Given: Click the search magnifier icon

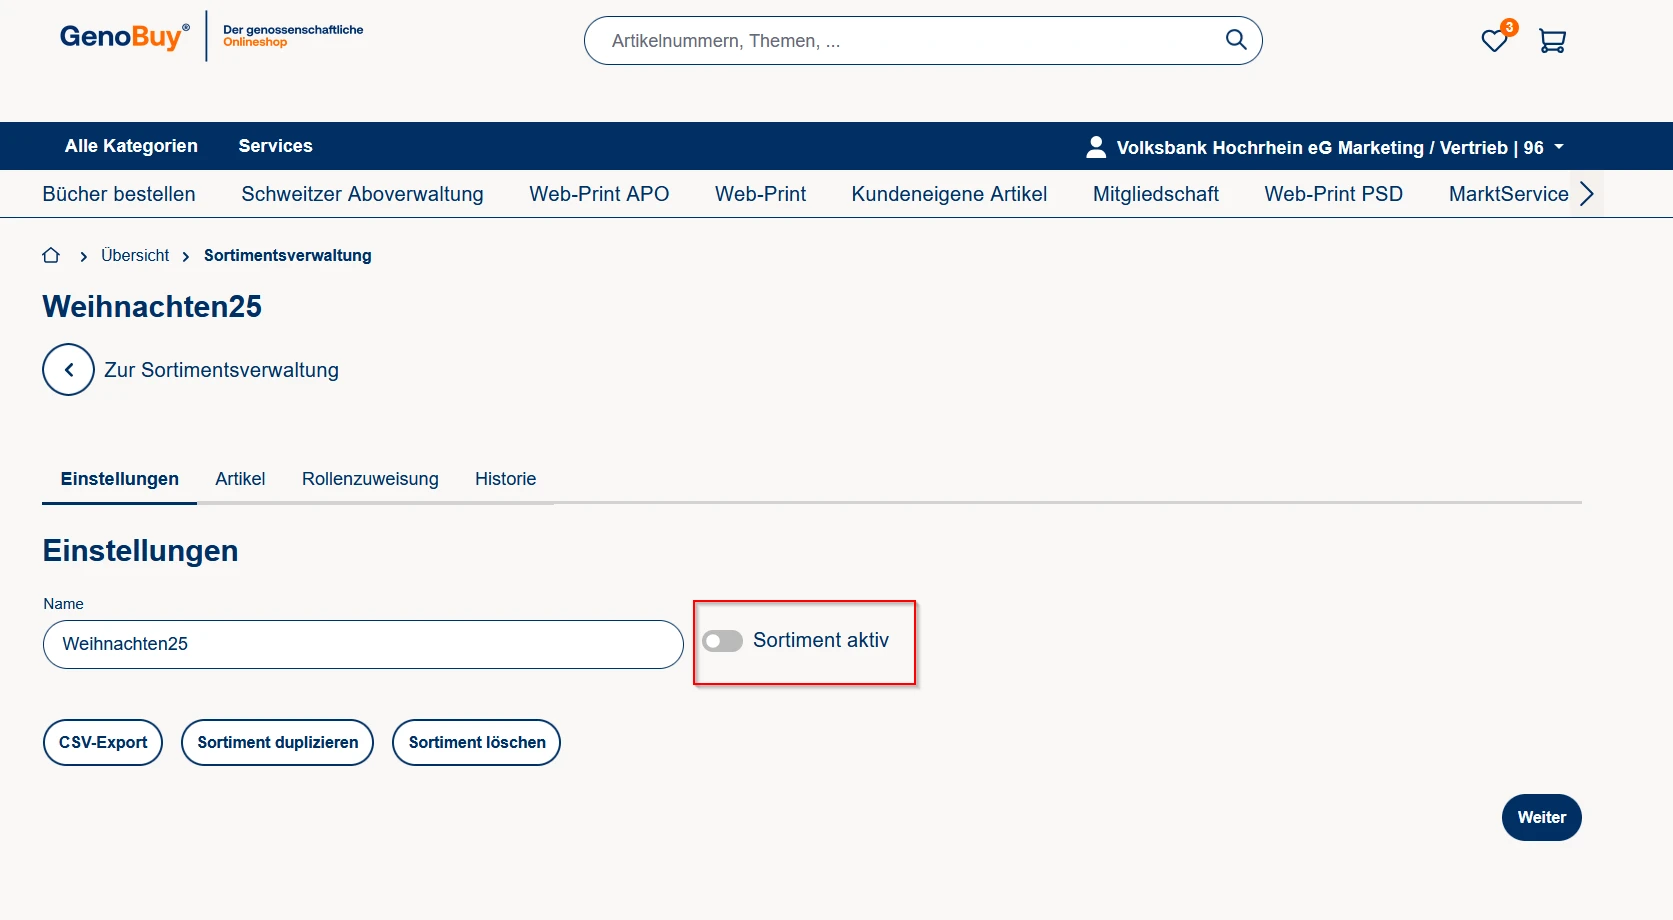Looking at the screenshot, I should tap(1236, 40).
